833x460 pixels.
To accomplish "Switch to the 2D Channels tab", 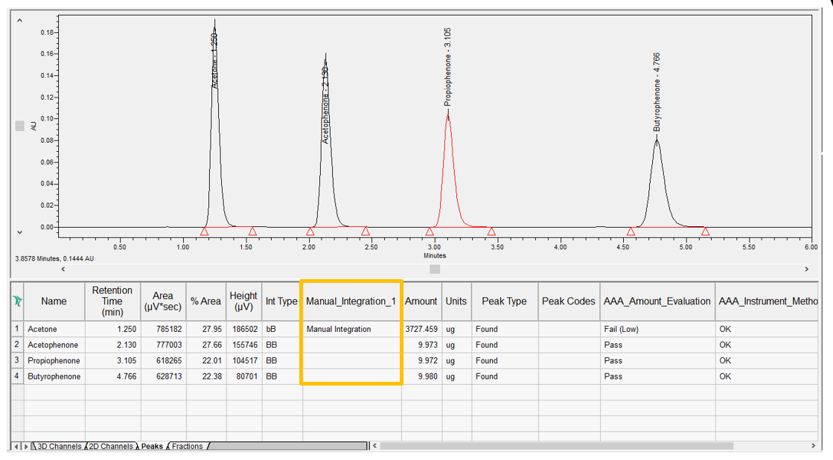I will [111, 446].
